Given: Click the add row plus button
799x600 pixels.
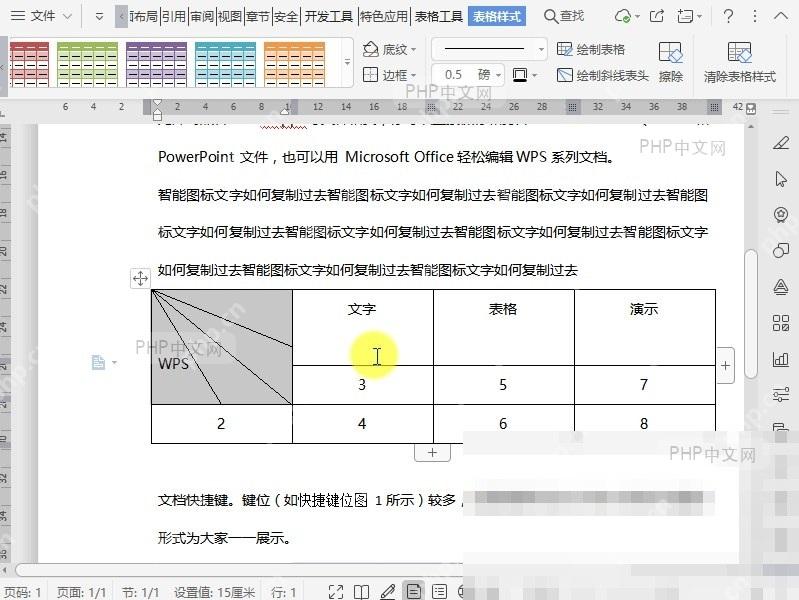Looking at the screenshot, I should (x=432, y=453).
